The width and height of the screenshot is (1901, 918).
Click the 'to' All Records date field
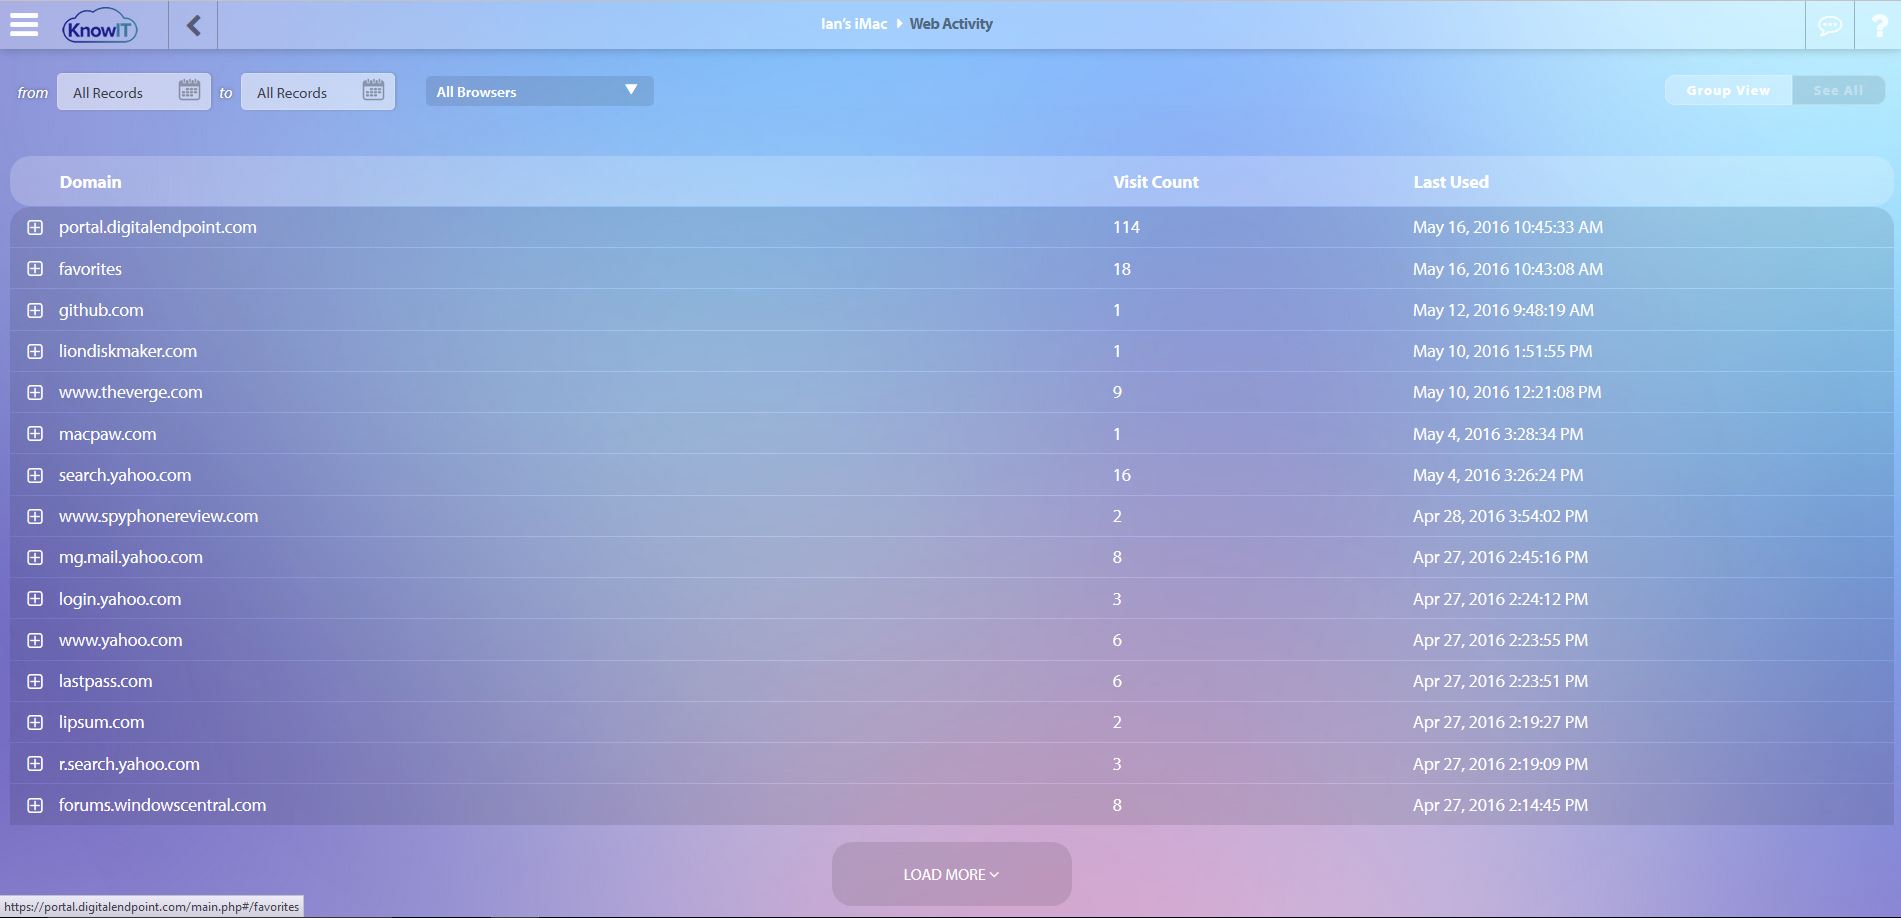318,92
